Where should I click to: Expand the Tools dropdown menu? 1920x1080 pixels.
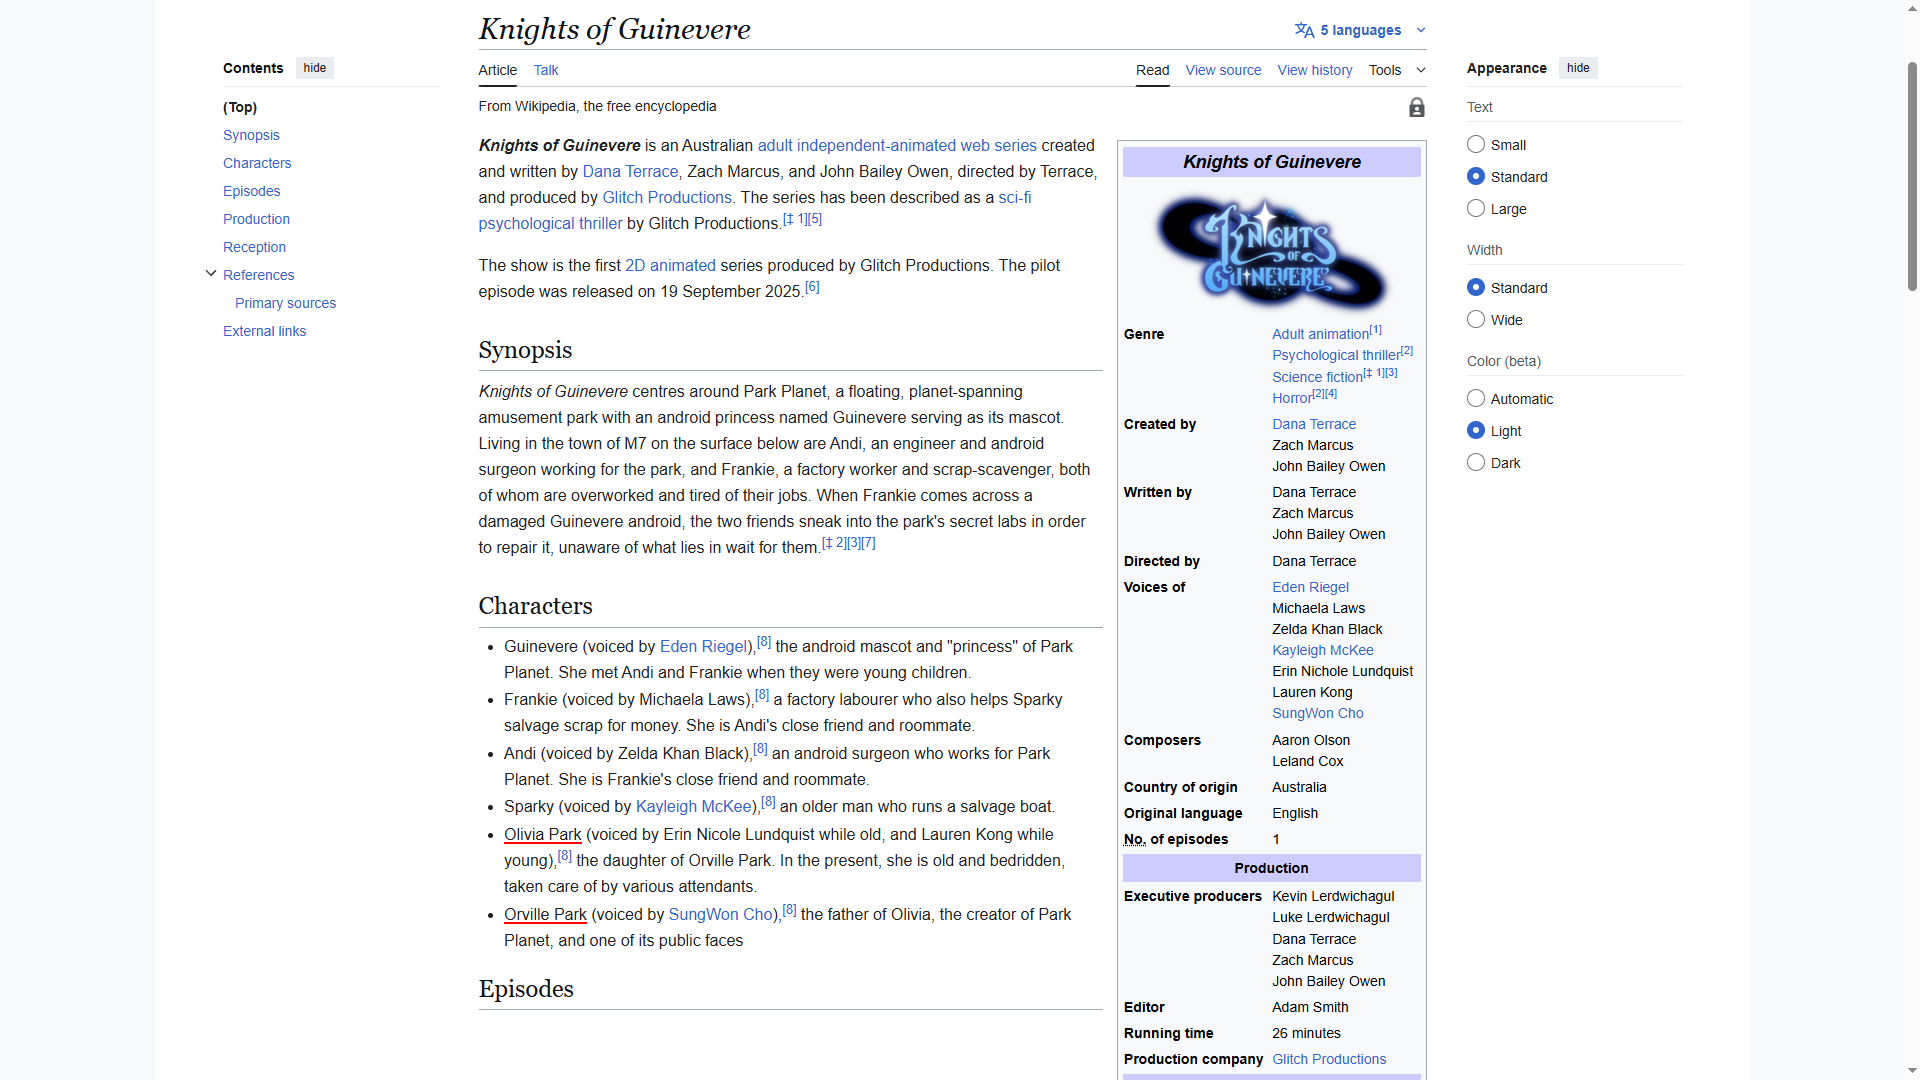point(1396,70)
